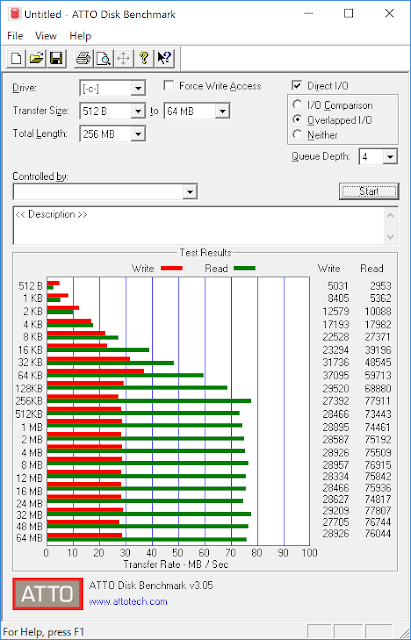Click the 8 KB row label

(x=33, y=337)
